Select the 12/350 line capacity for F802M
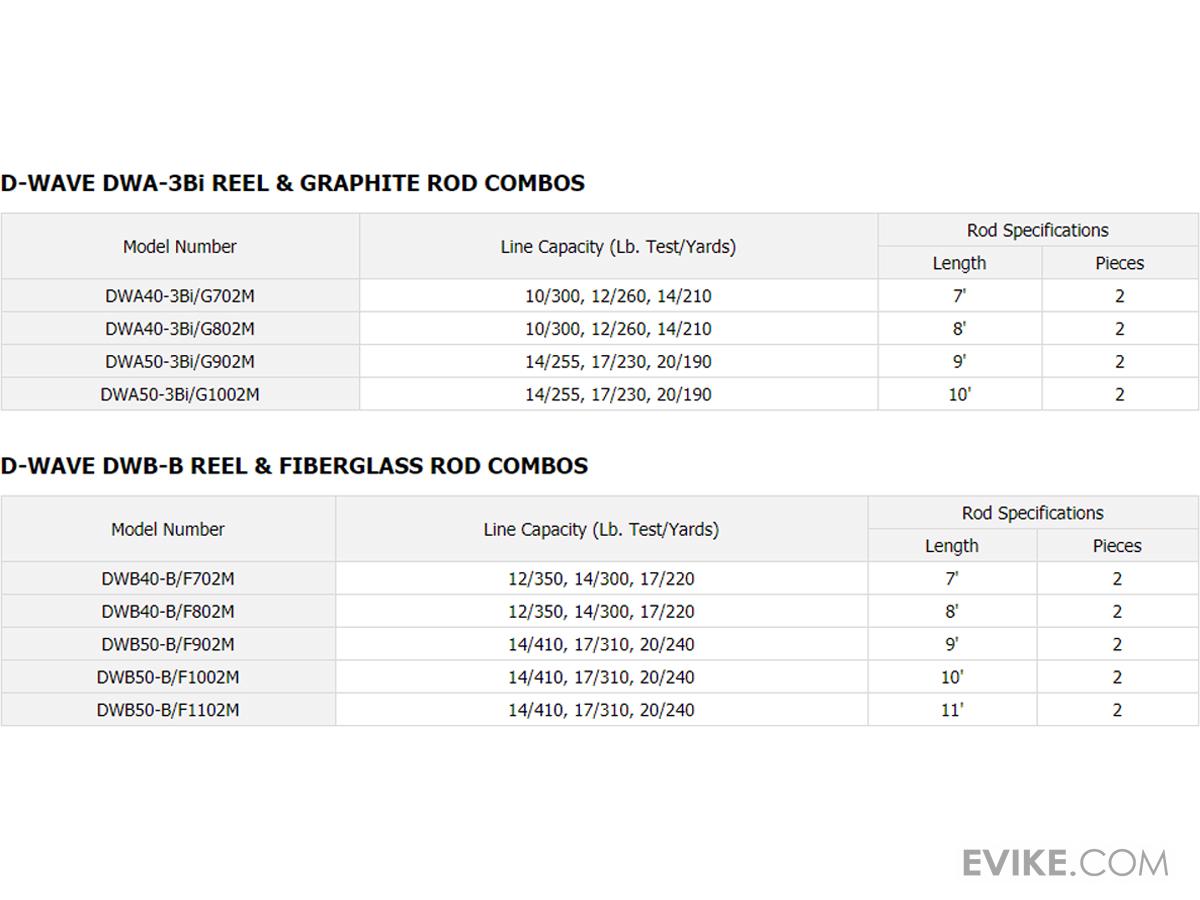This screenshot has width=1200, height=900. point(601,612)
